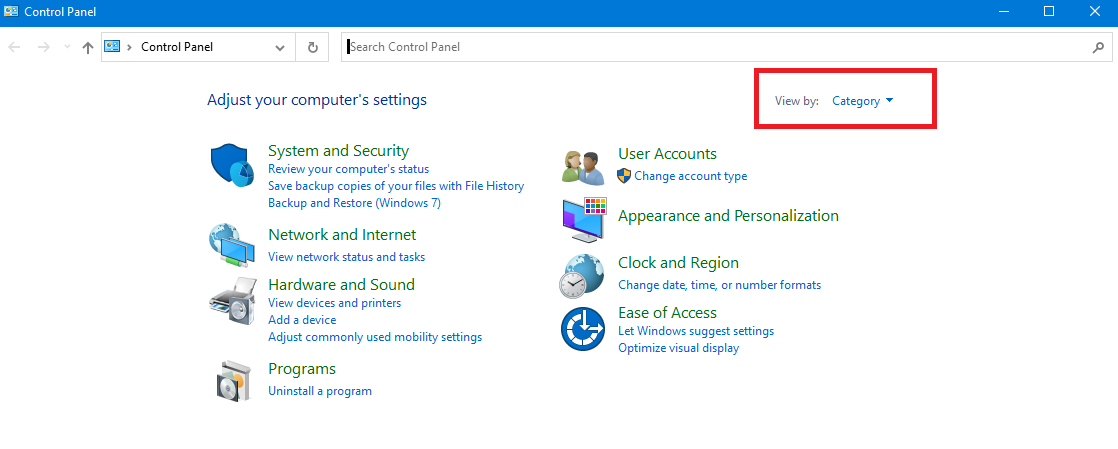Click the Ease of Access icon
The image size is (1118, 449).
[583, 329]
